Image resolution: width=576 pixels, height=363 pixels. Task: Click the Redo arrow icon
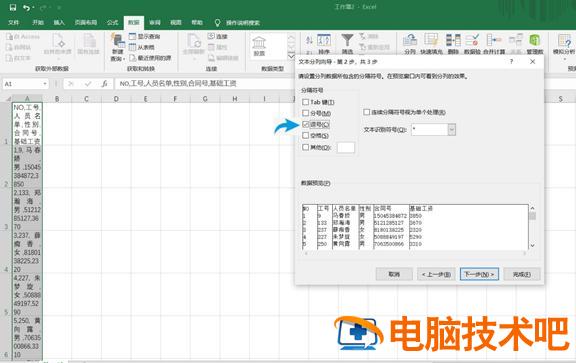coord(44,7)
